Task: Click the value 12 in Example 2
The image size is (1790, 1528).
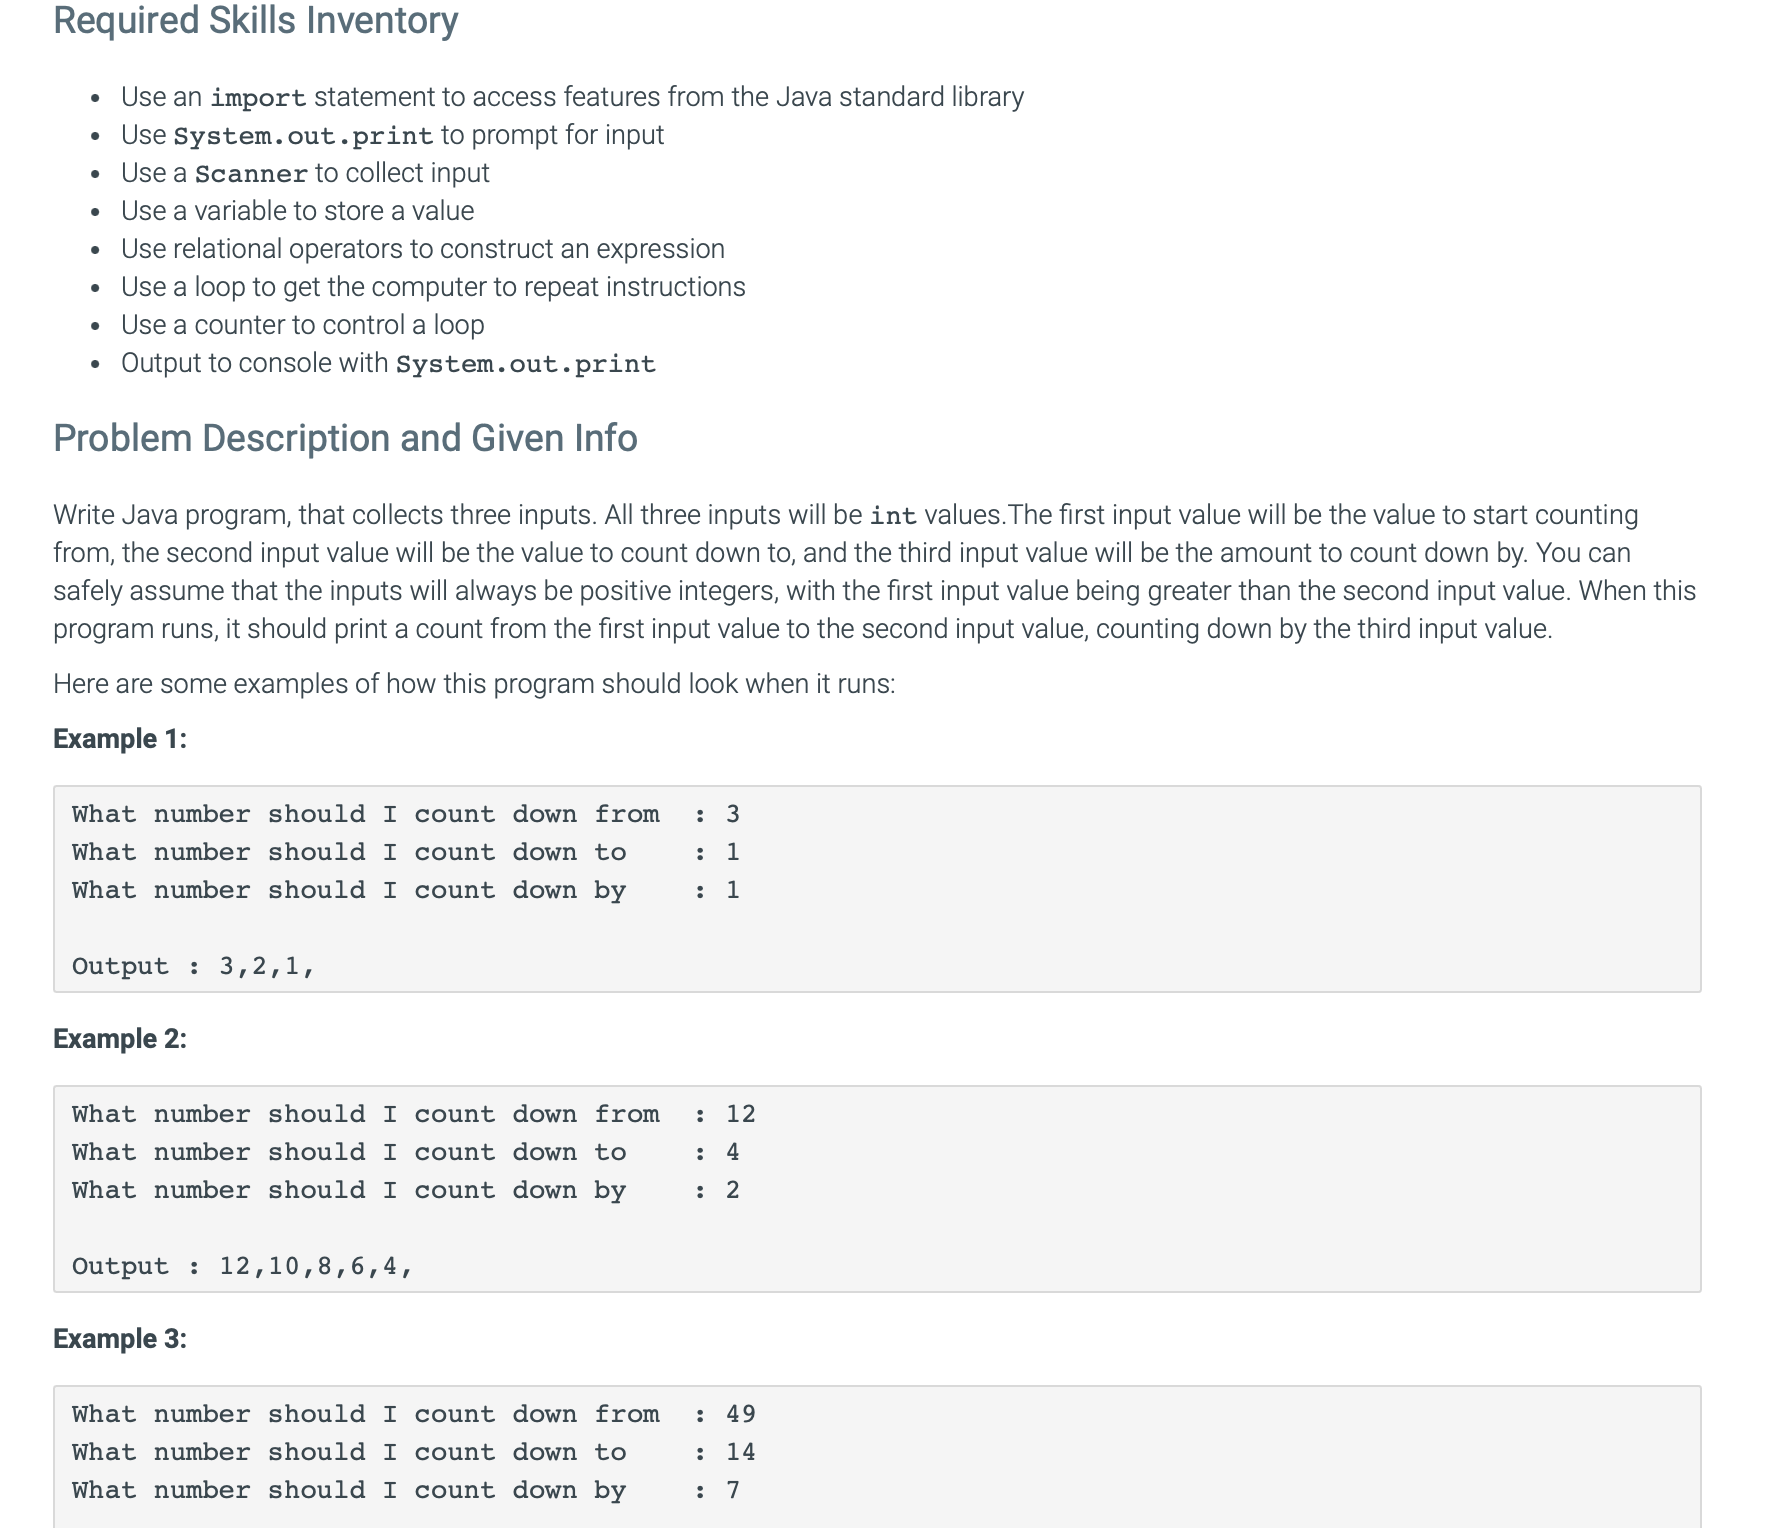Action: click(741, 1114)
